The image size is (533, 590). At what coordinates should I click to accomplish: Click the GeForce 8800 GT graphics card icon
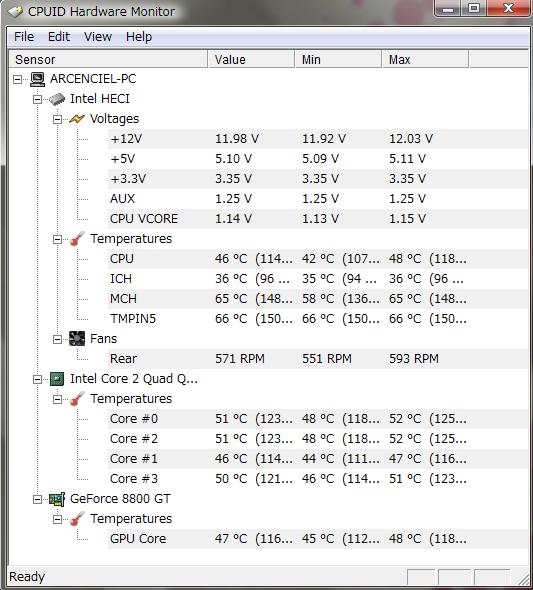(x=57, y=499)
